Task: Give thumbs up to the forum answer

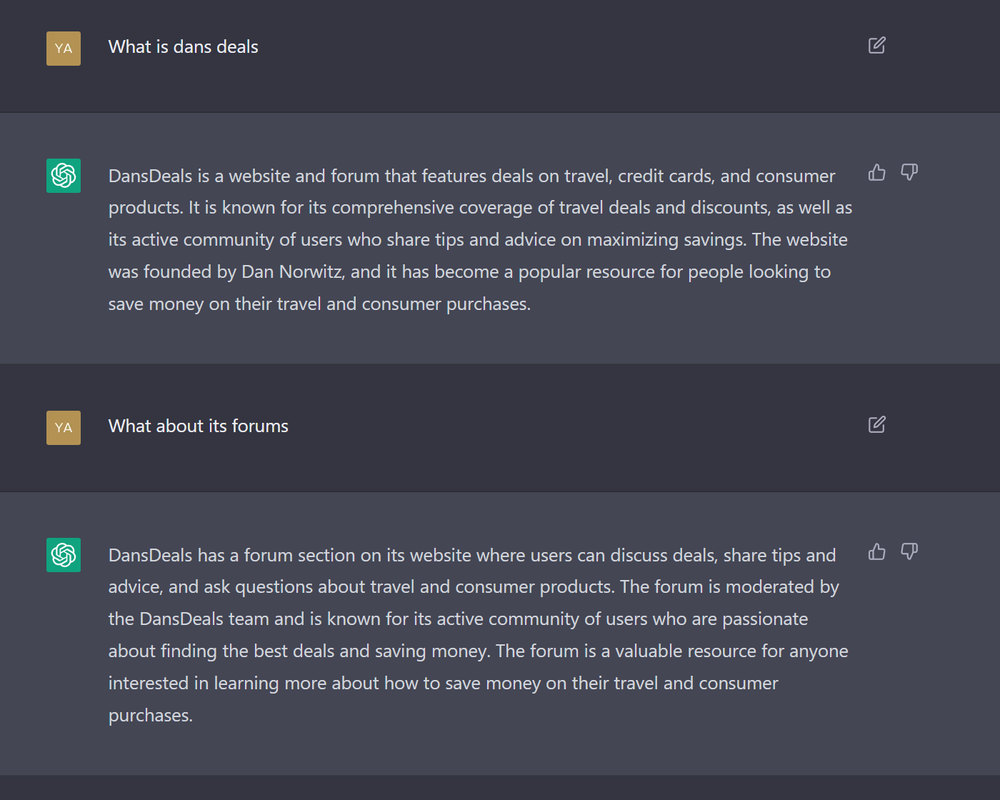Action: coord(876,551)
